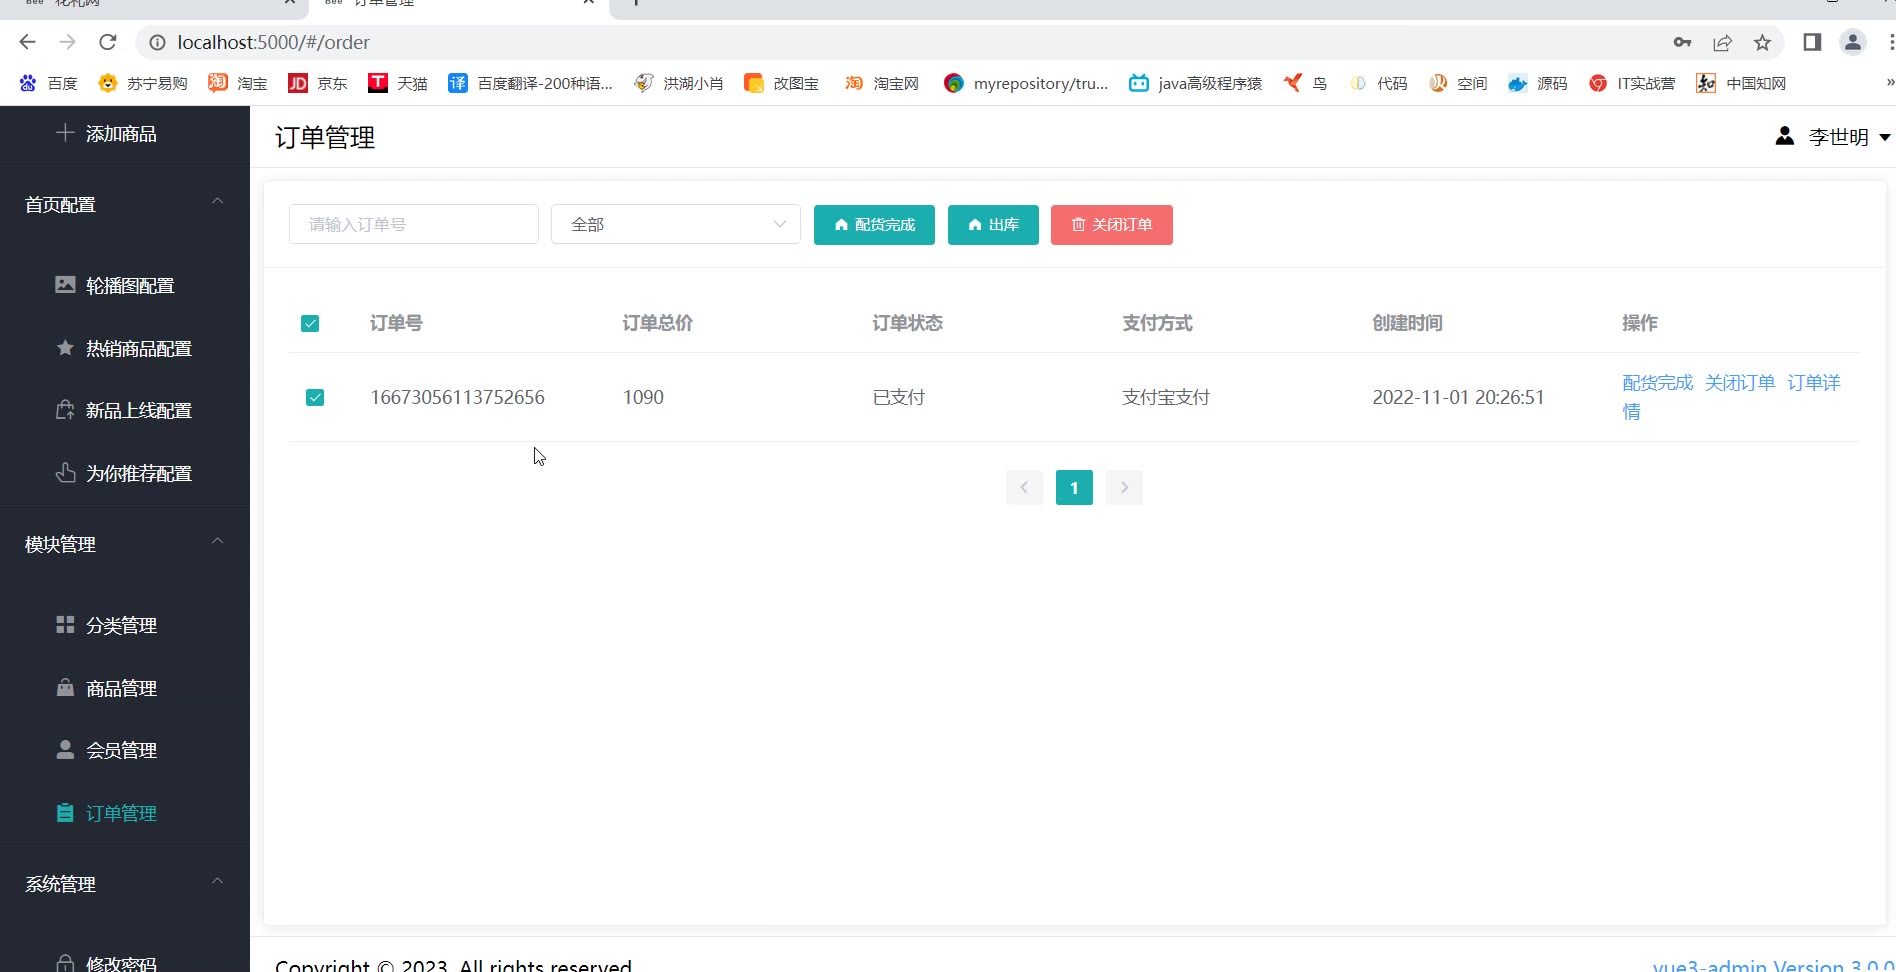Open 热销商品配置 with the star icon
1896x972 pixels.
[125, 348]
